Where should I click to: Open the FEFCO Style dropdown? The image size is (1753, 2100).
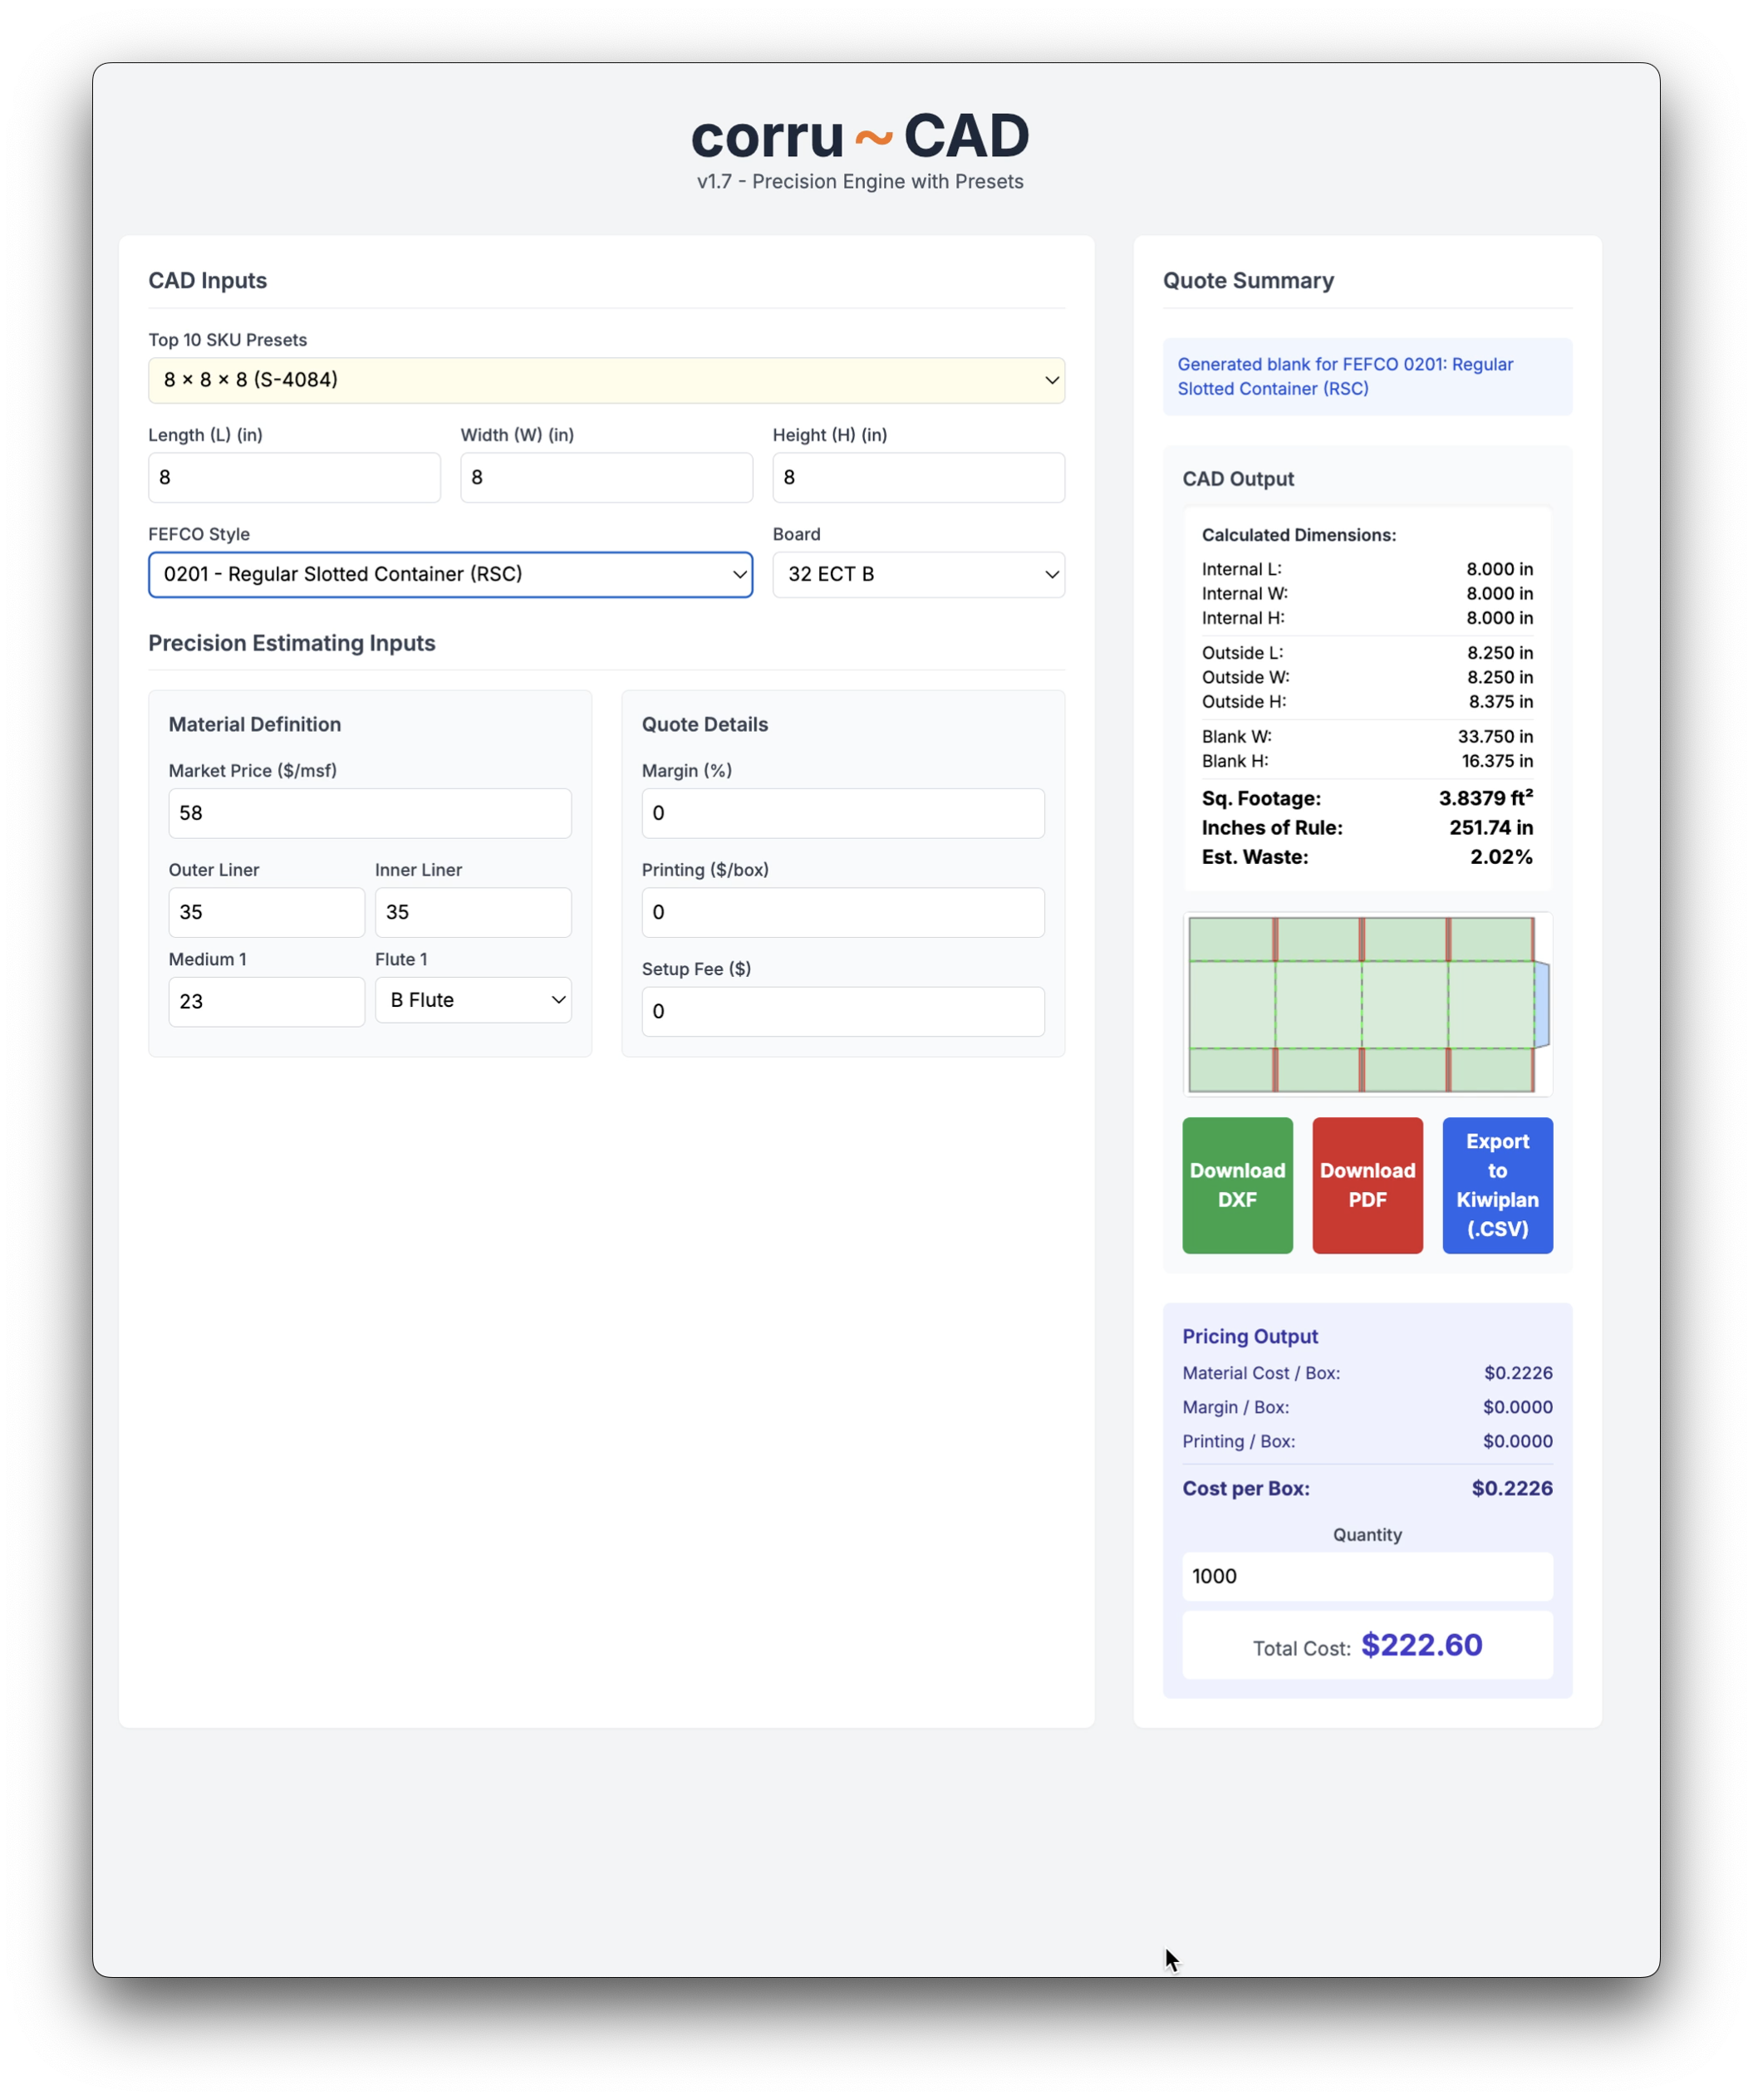[450, 574]
